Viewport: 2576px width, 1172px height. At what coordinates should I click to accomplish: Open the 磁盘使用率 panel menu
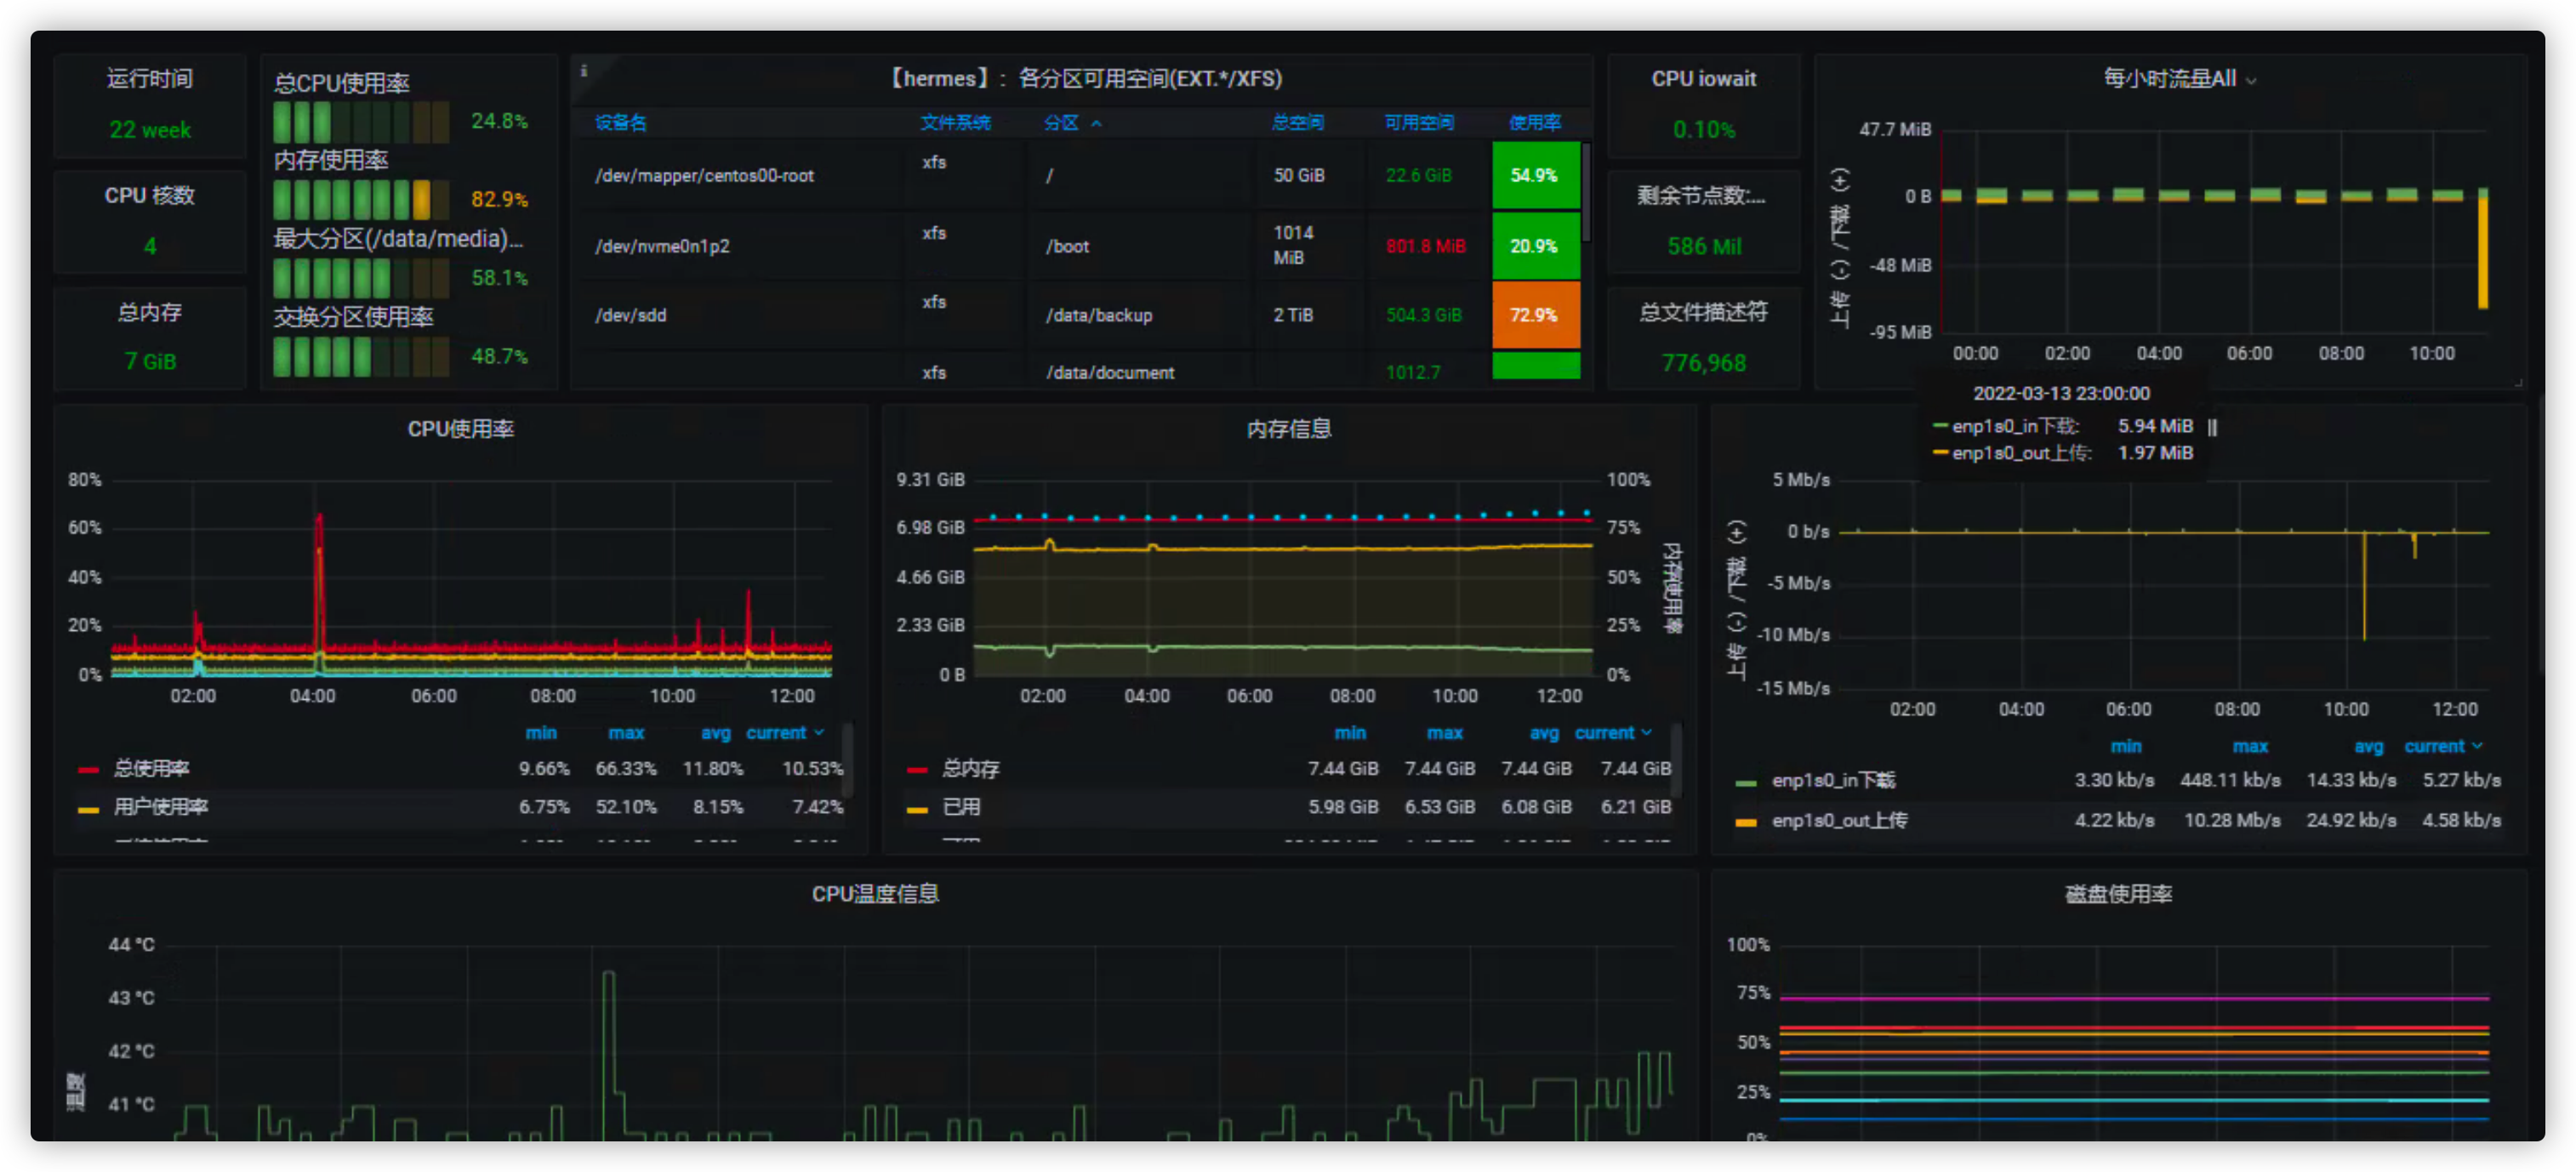pos(2118,894)
